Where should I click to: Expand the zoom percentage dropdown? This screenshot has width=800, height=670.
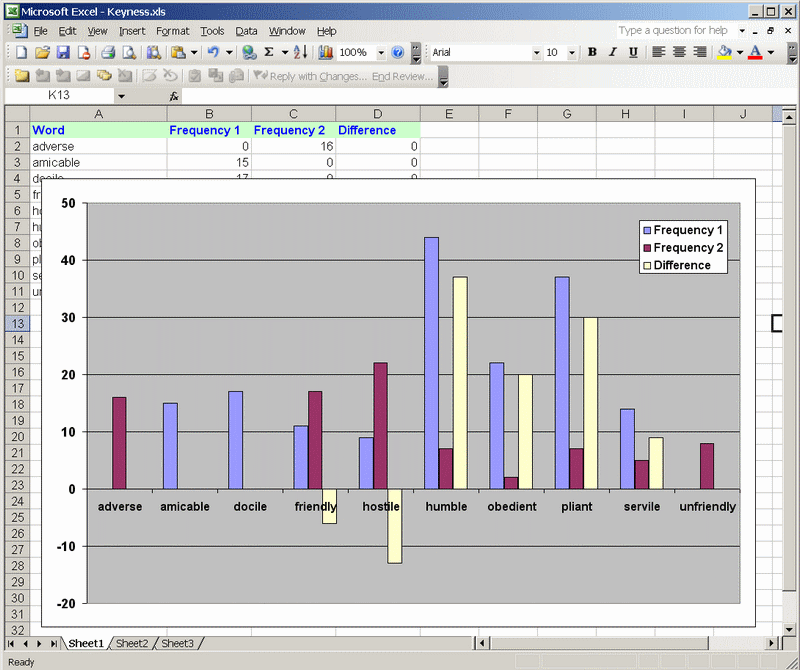click(381, 52)
